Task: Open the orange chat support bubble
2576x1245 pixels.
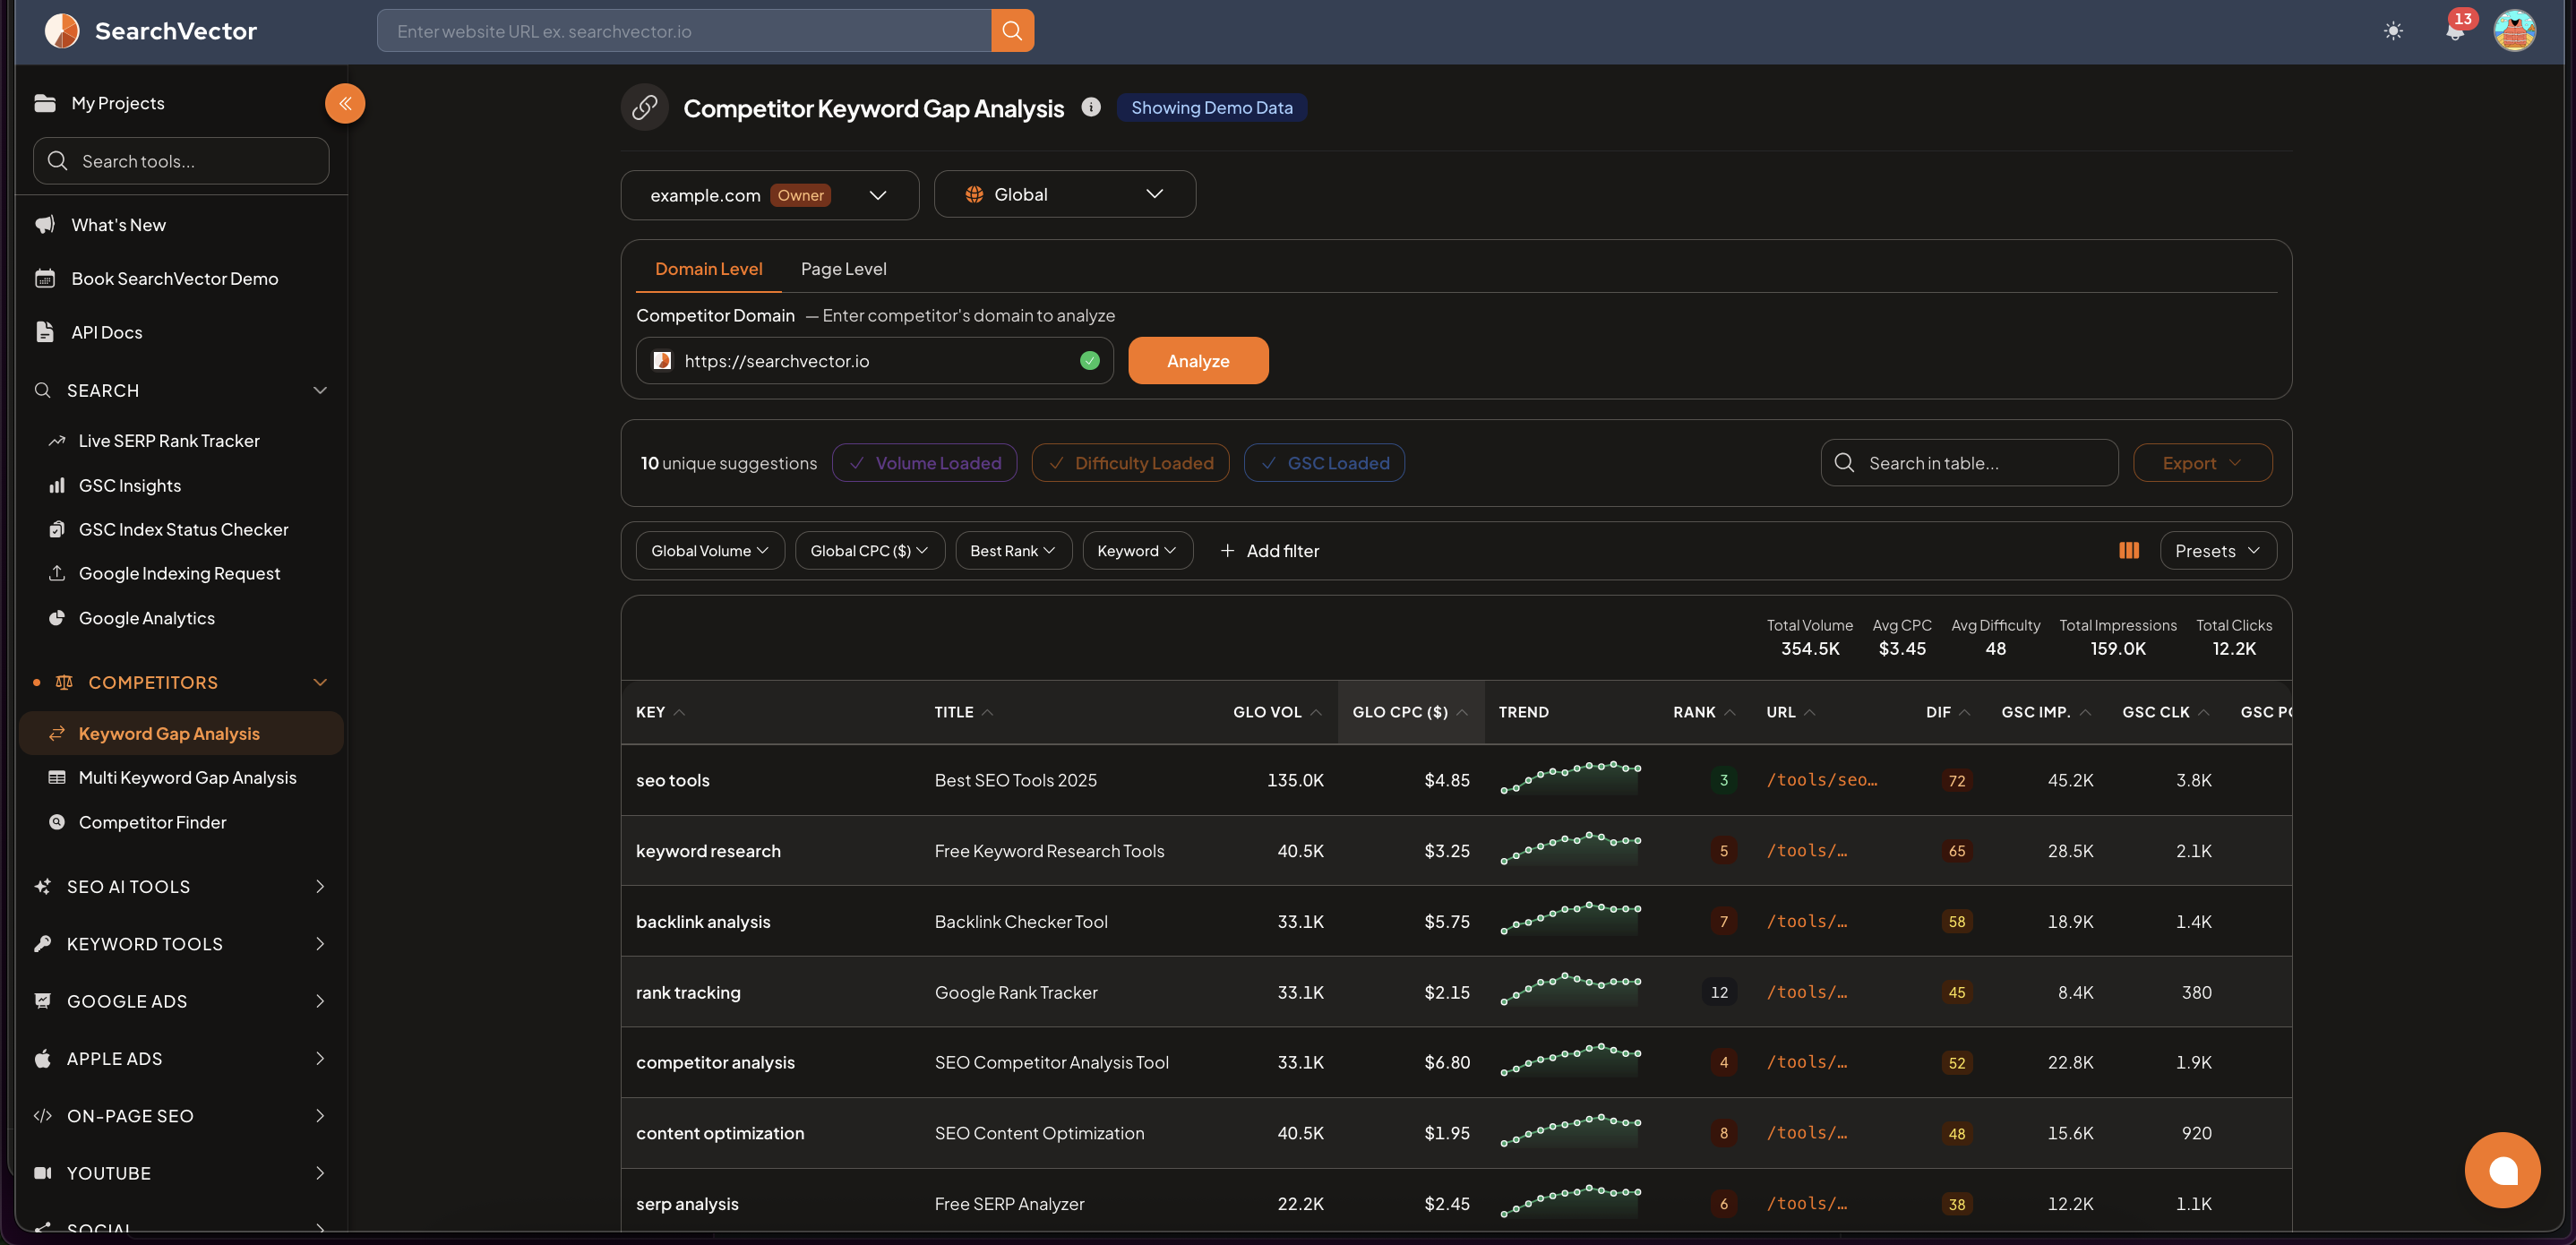Action: (2502, 1170)
